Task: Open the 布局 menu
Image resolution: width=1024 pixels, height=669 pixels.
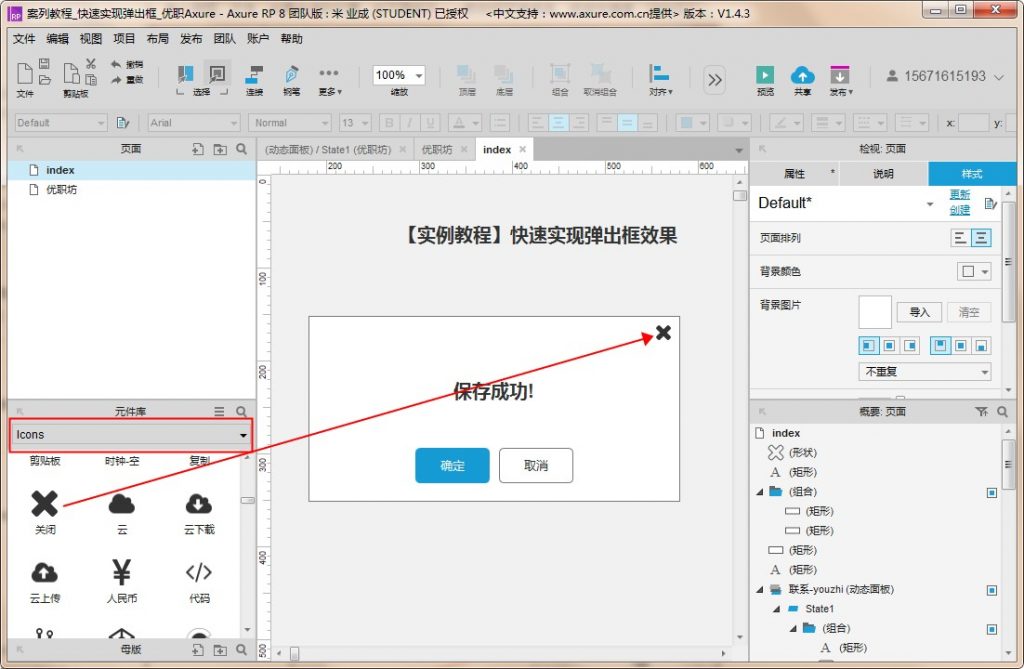Action: tap(157, 39)
